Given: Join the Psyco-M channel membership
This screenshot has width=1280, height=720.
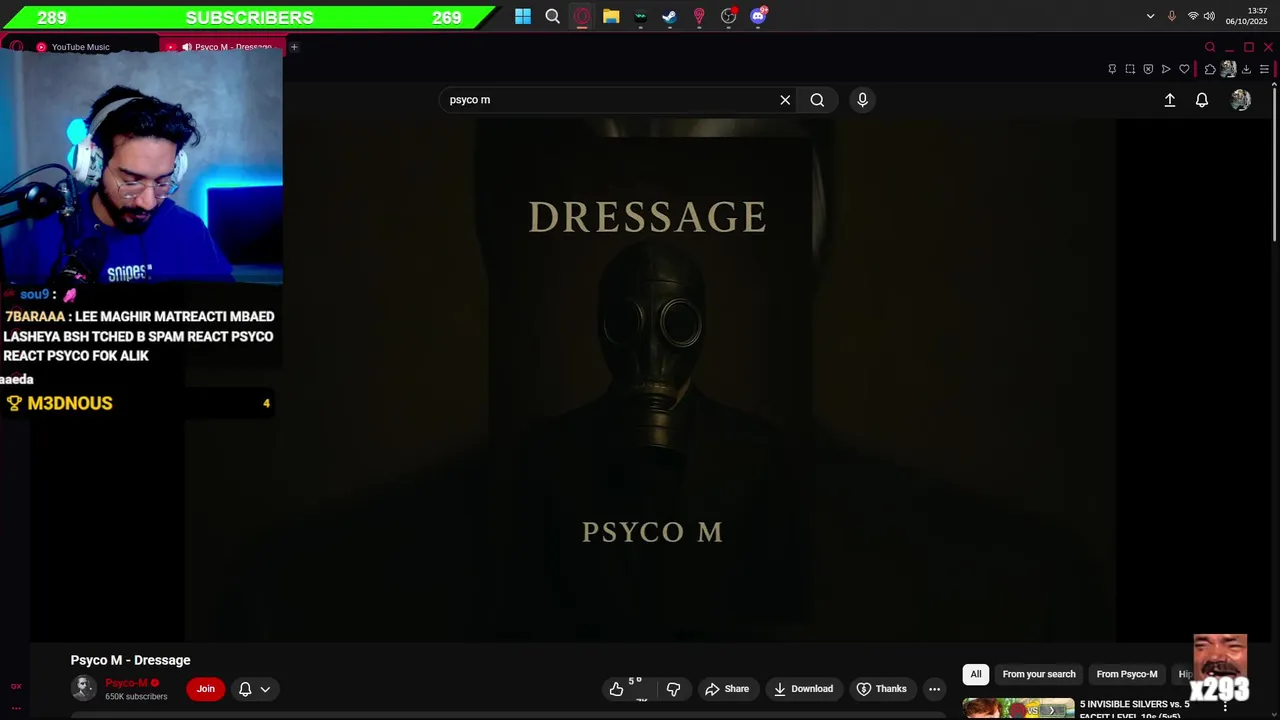Looking at the screenshot, I should pos(205,689).
